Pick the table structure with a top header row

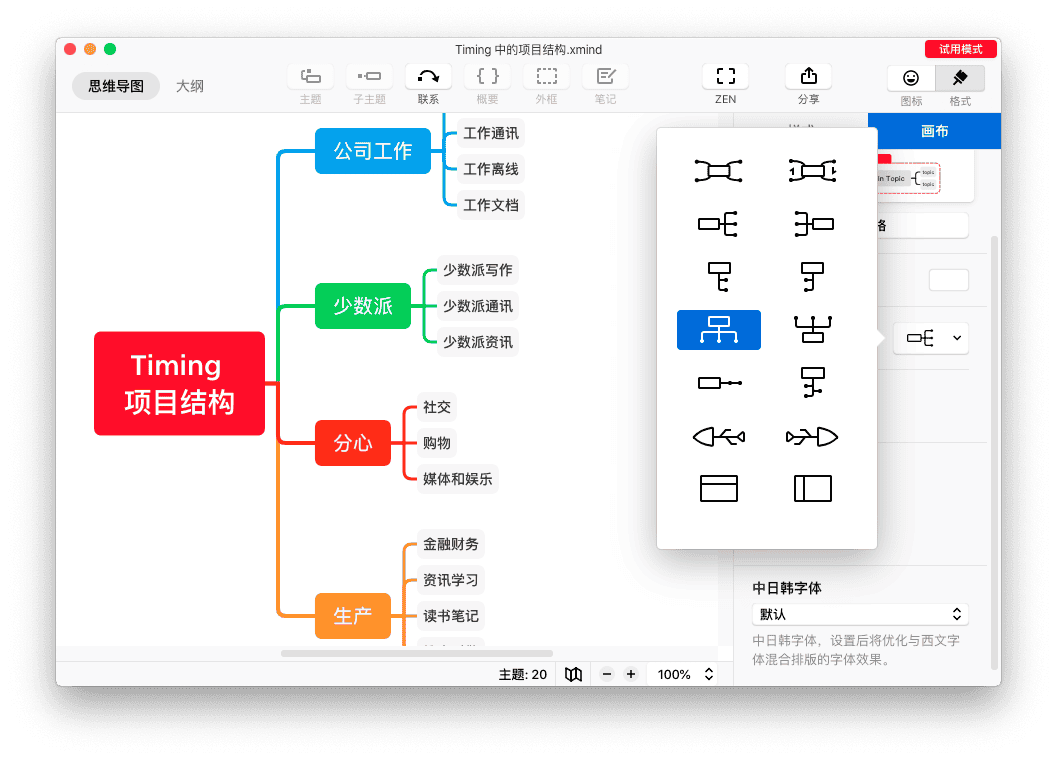click(x=719, y=489)
